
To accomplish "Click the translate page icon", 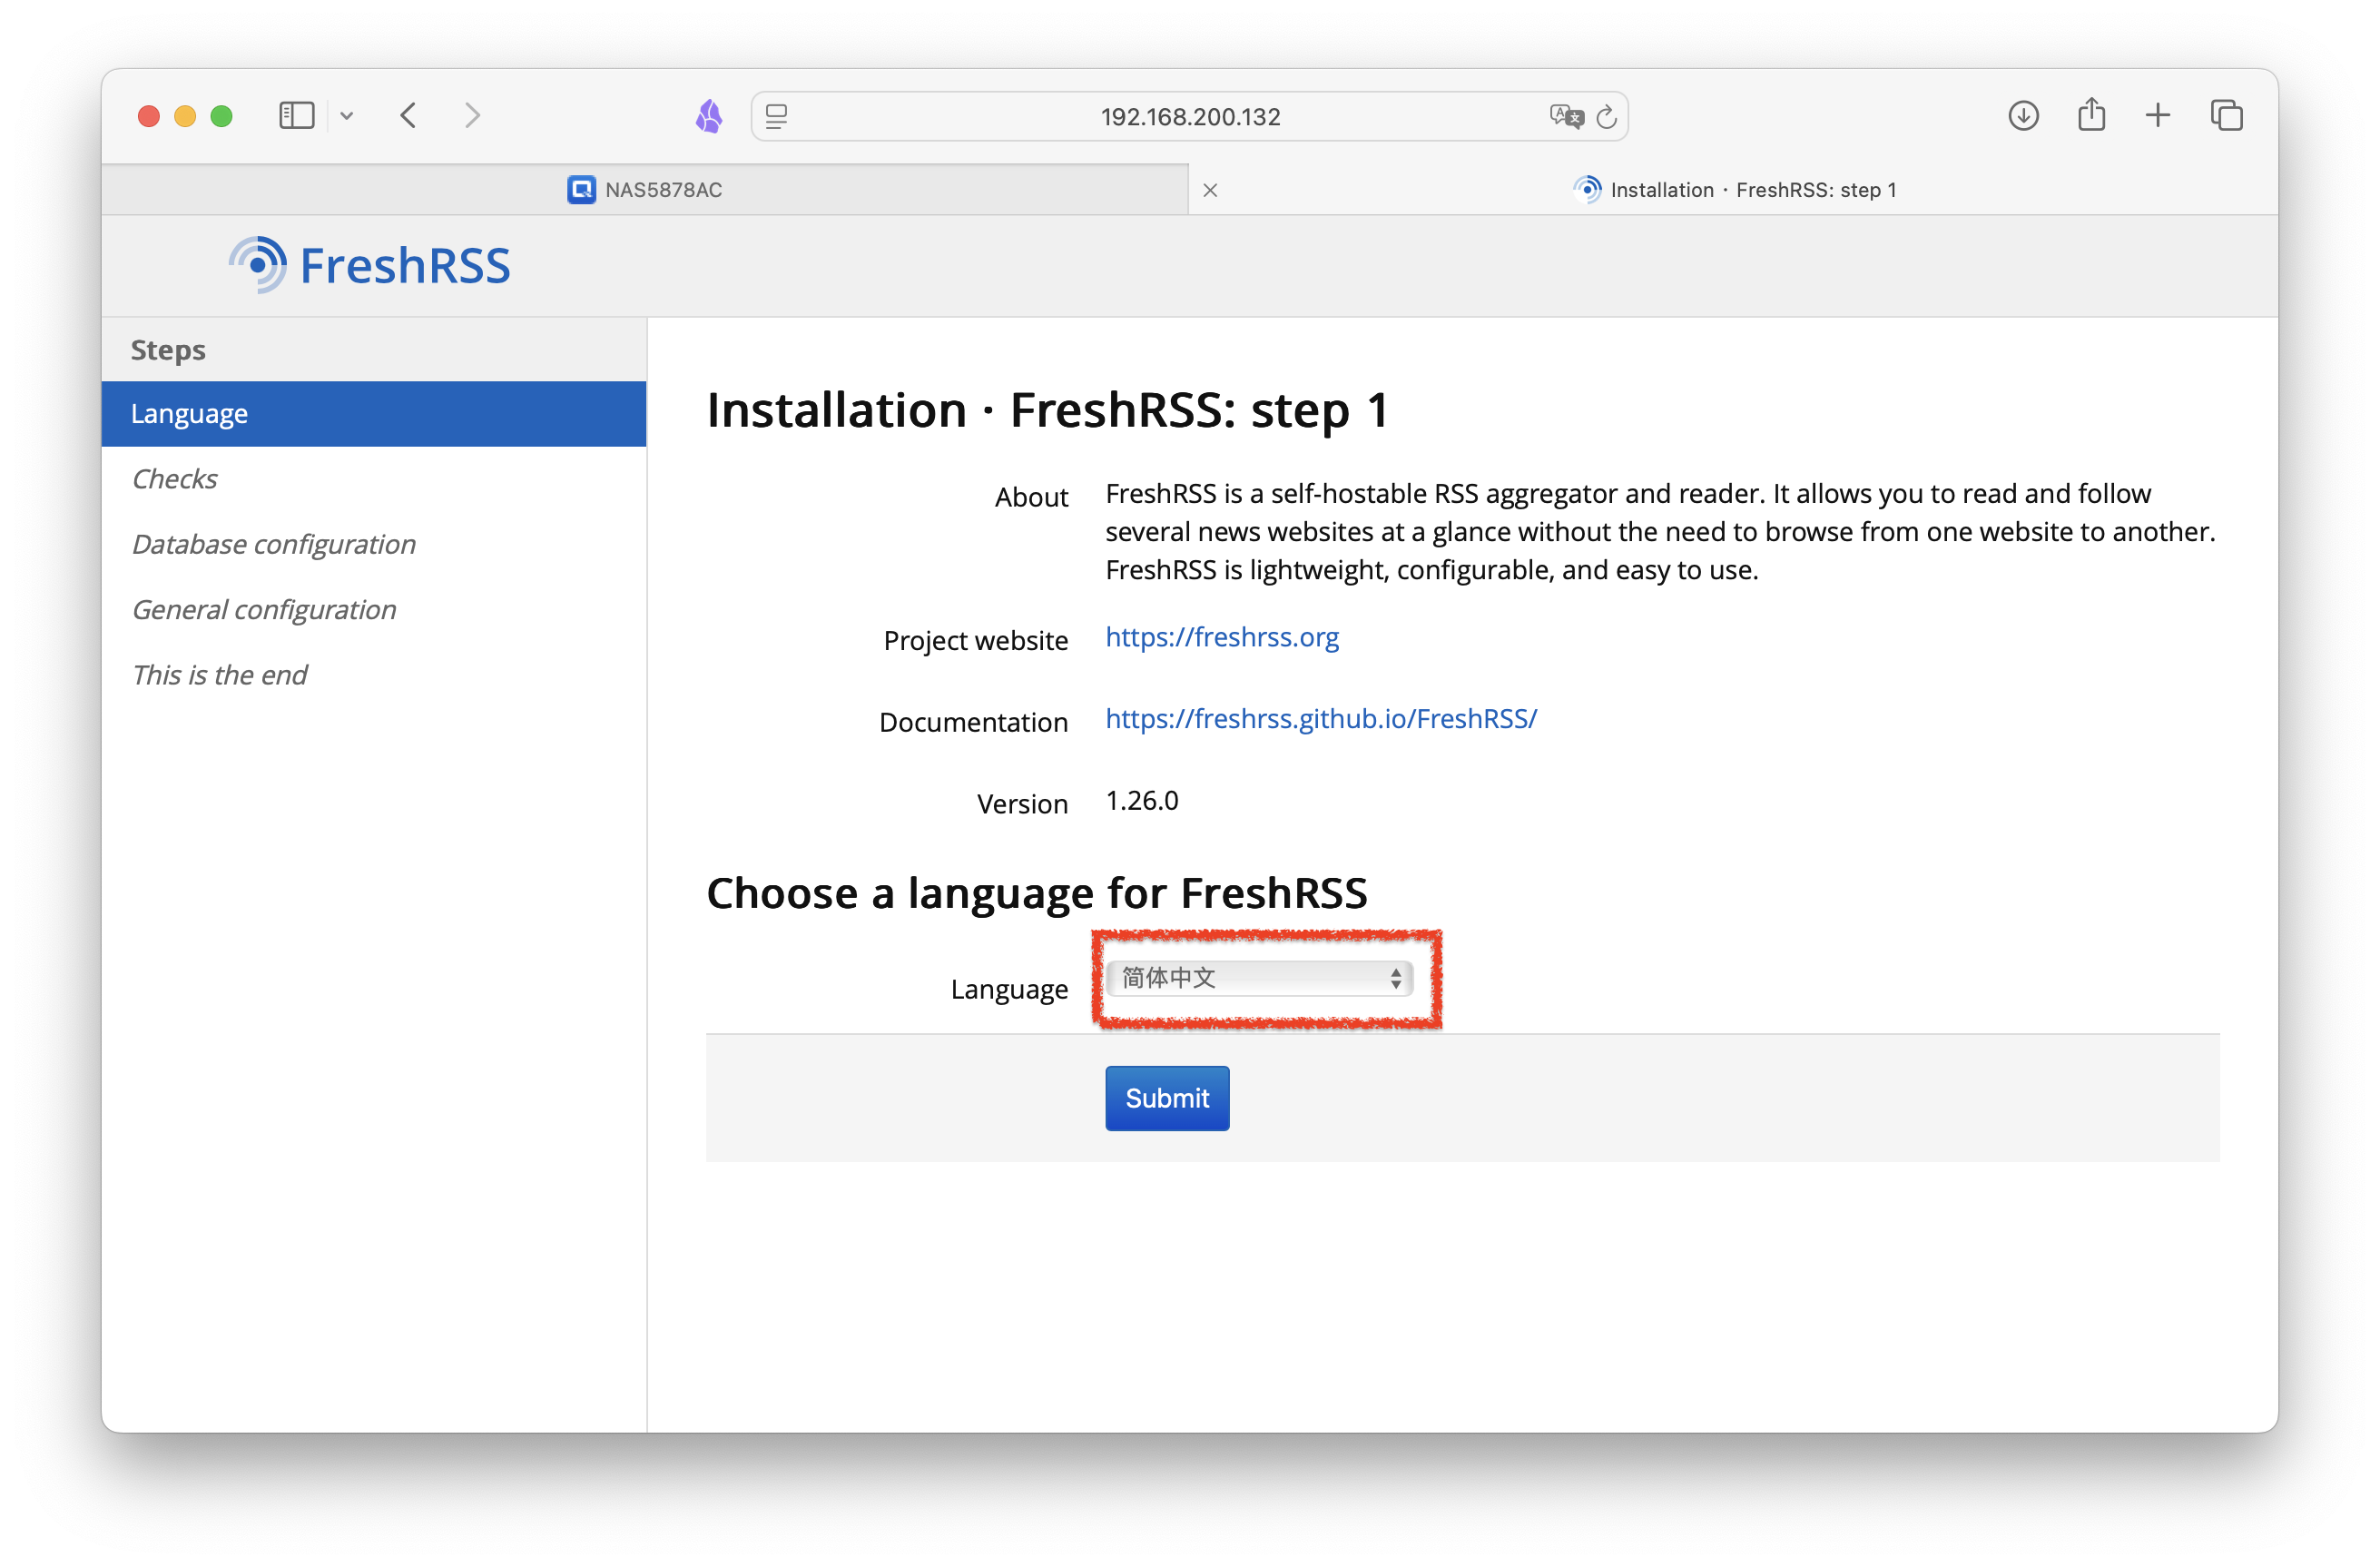I will coord(1565,117).
